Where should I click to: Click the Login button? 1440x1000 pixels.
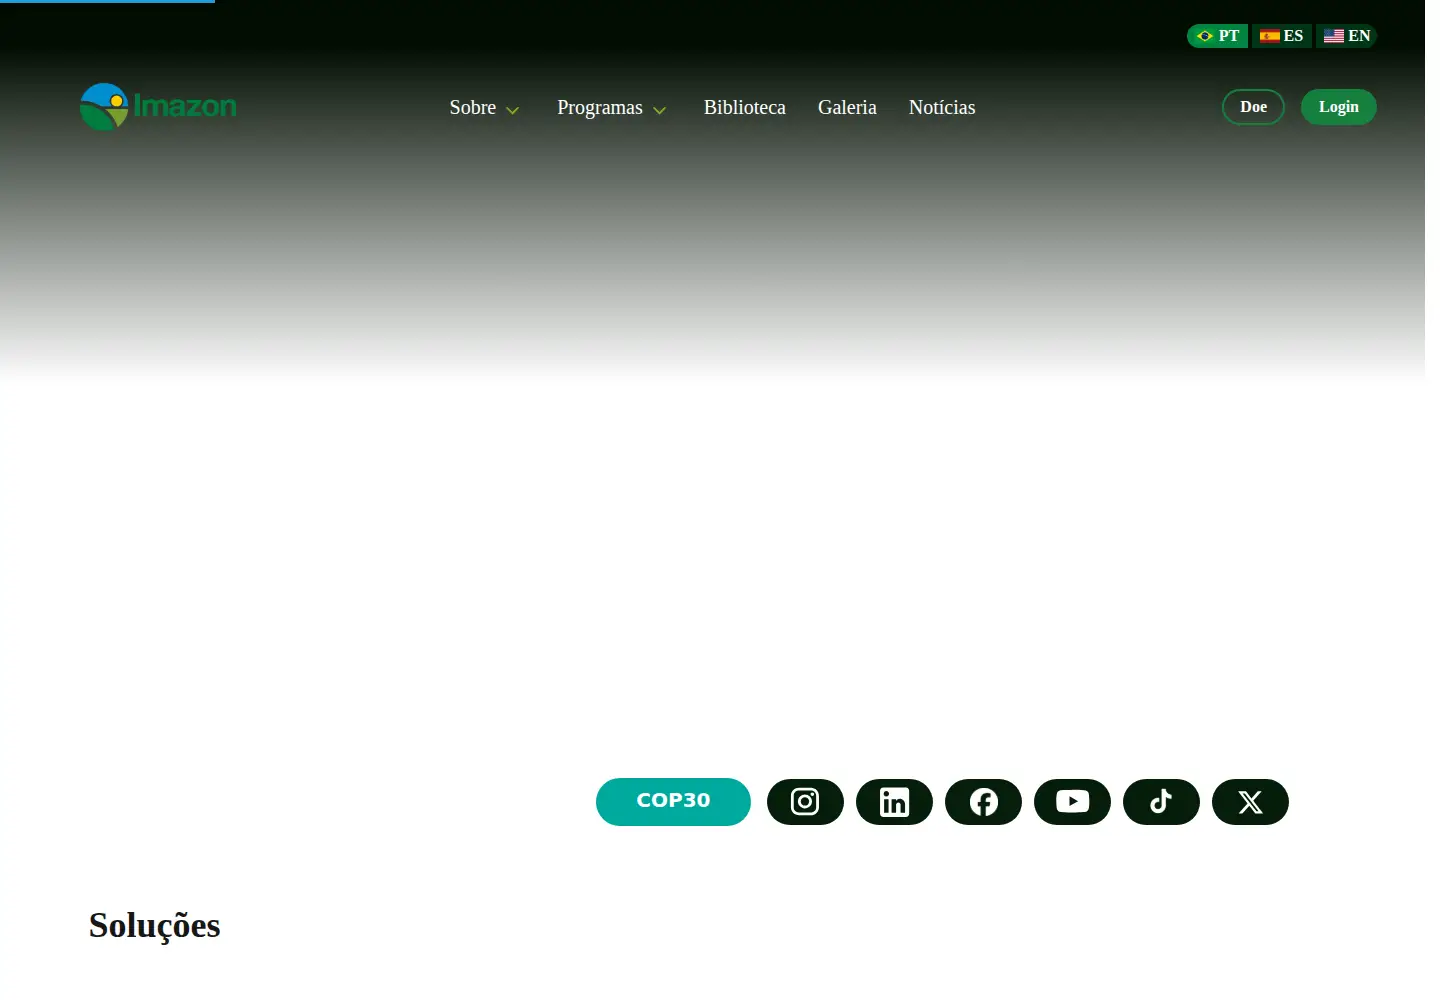1339,107
